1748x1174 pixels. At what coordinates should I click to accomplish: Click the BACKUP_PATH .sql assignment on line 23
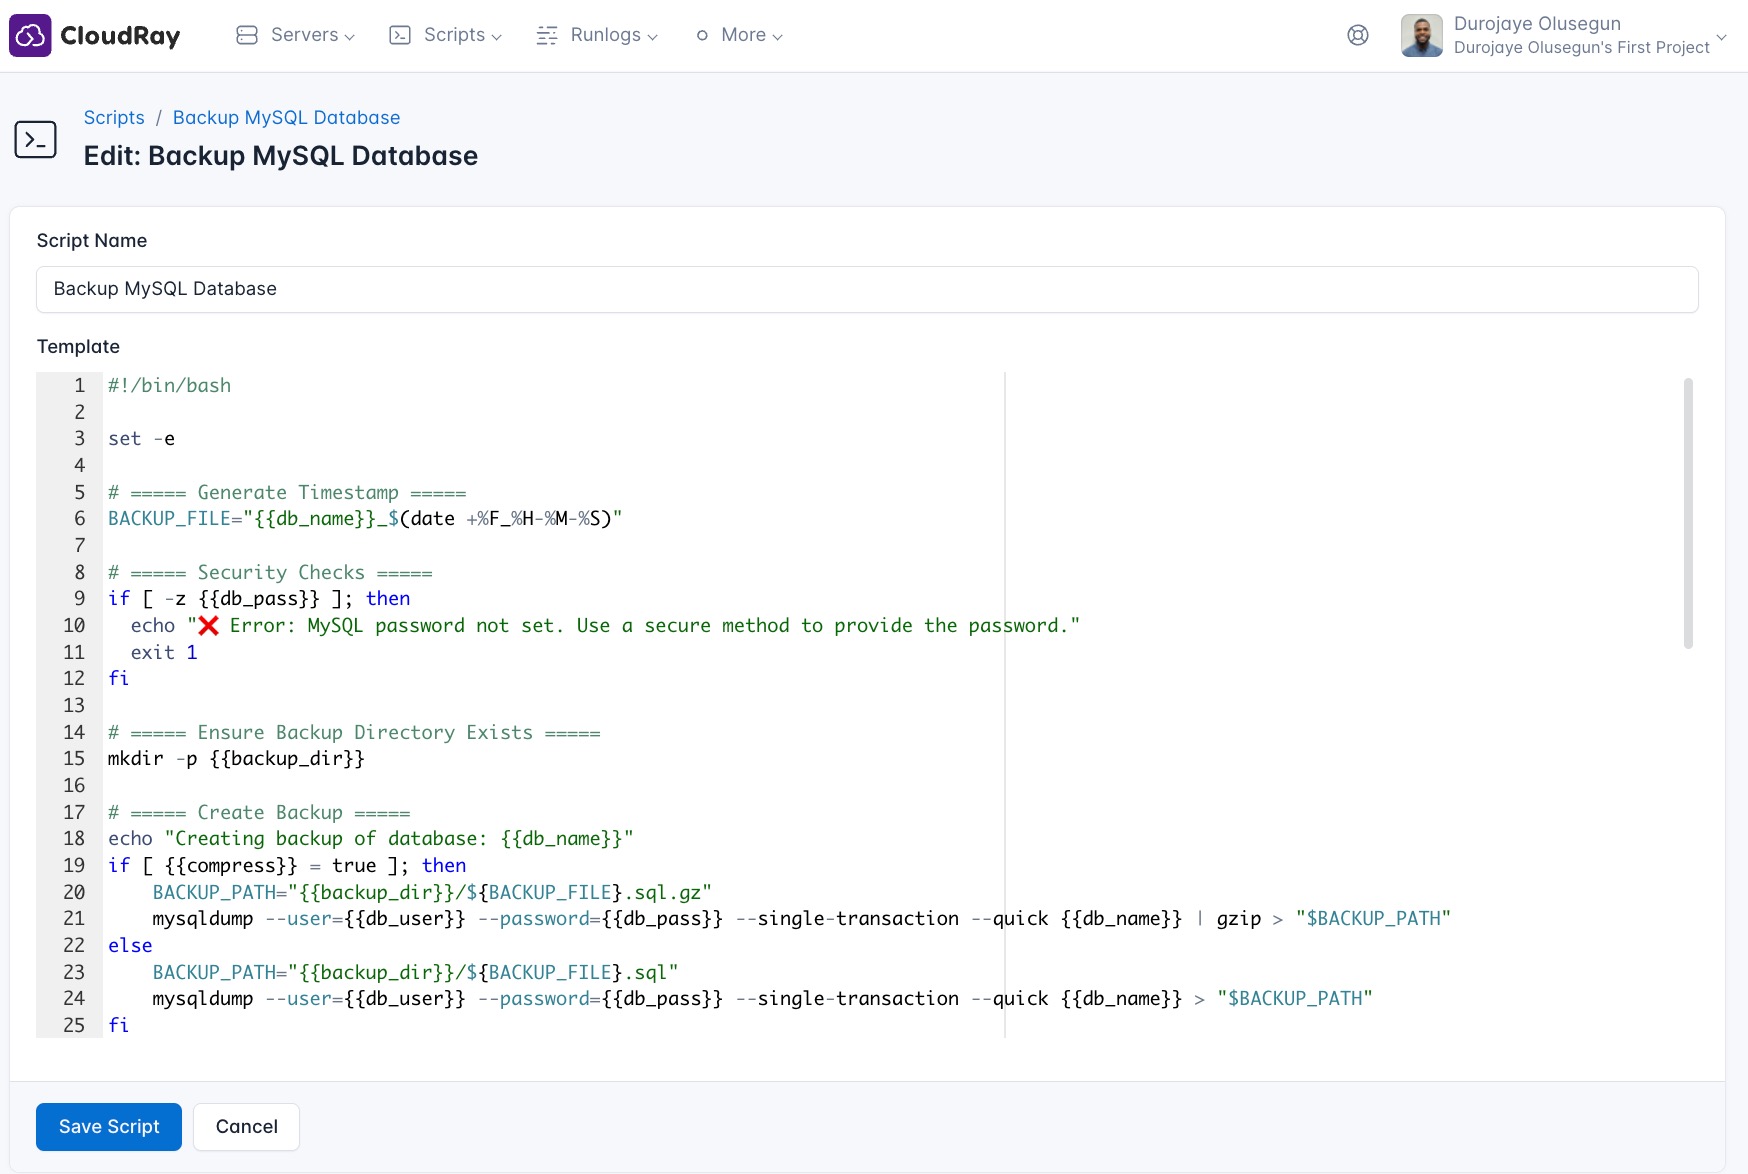(415, 972)
